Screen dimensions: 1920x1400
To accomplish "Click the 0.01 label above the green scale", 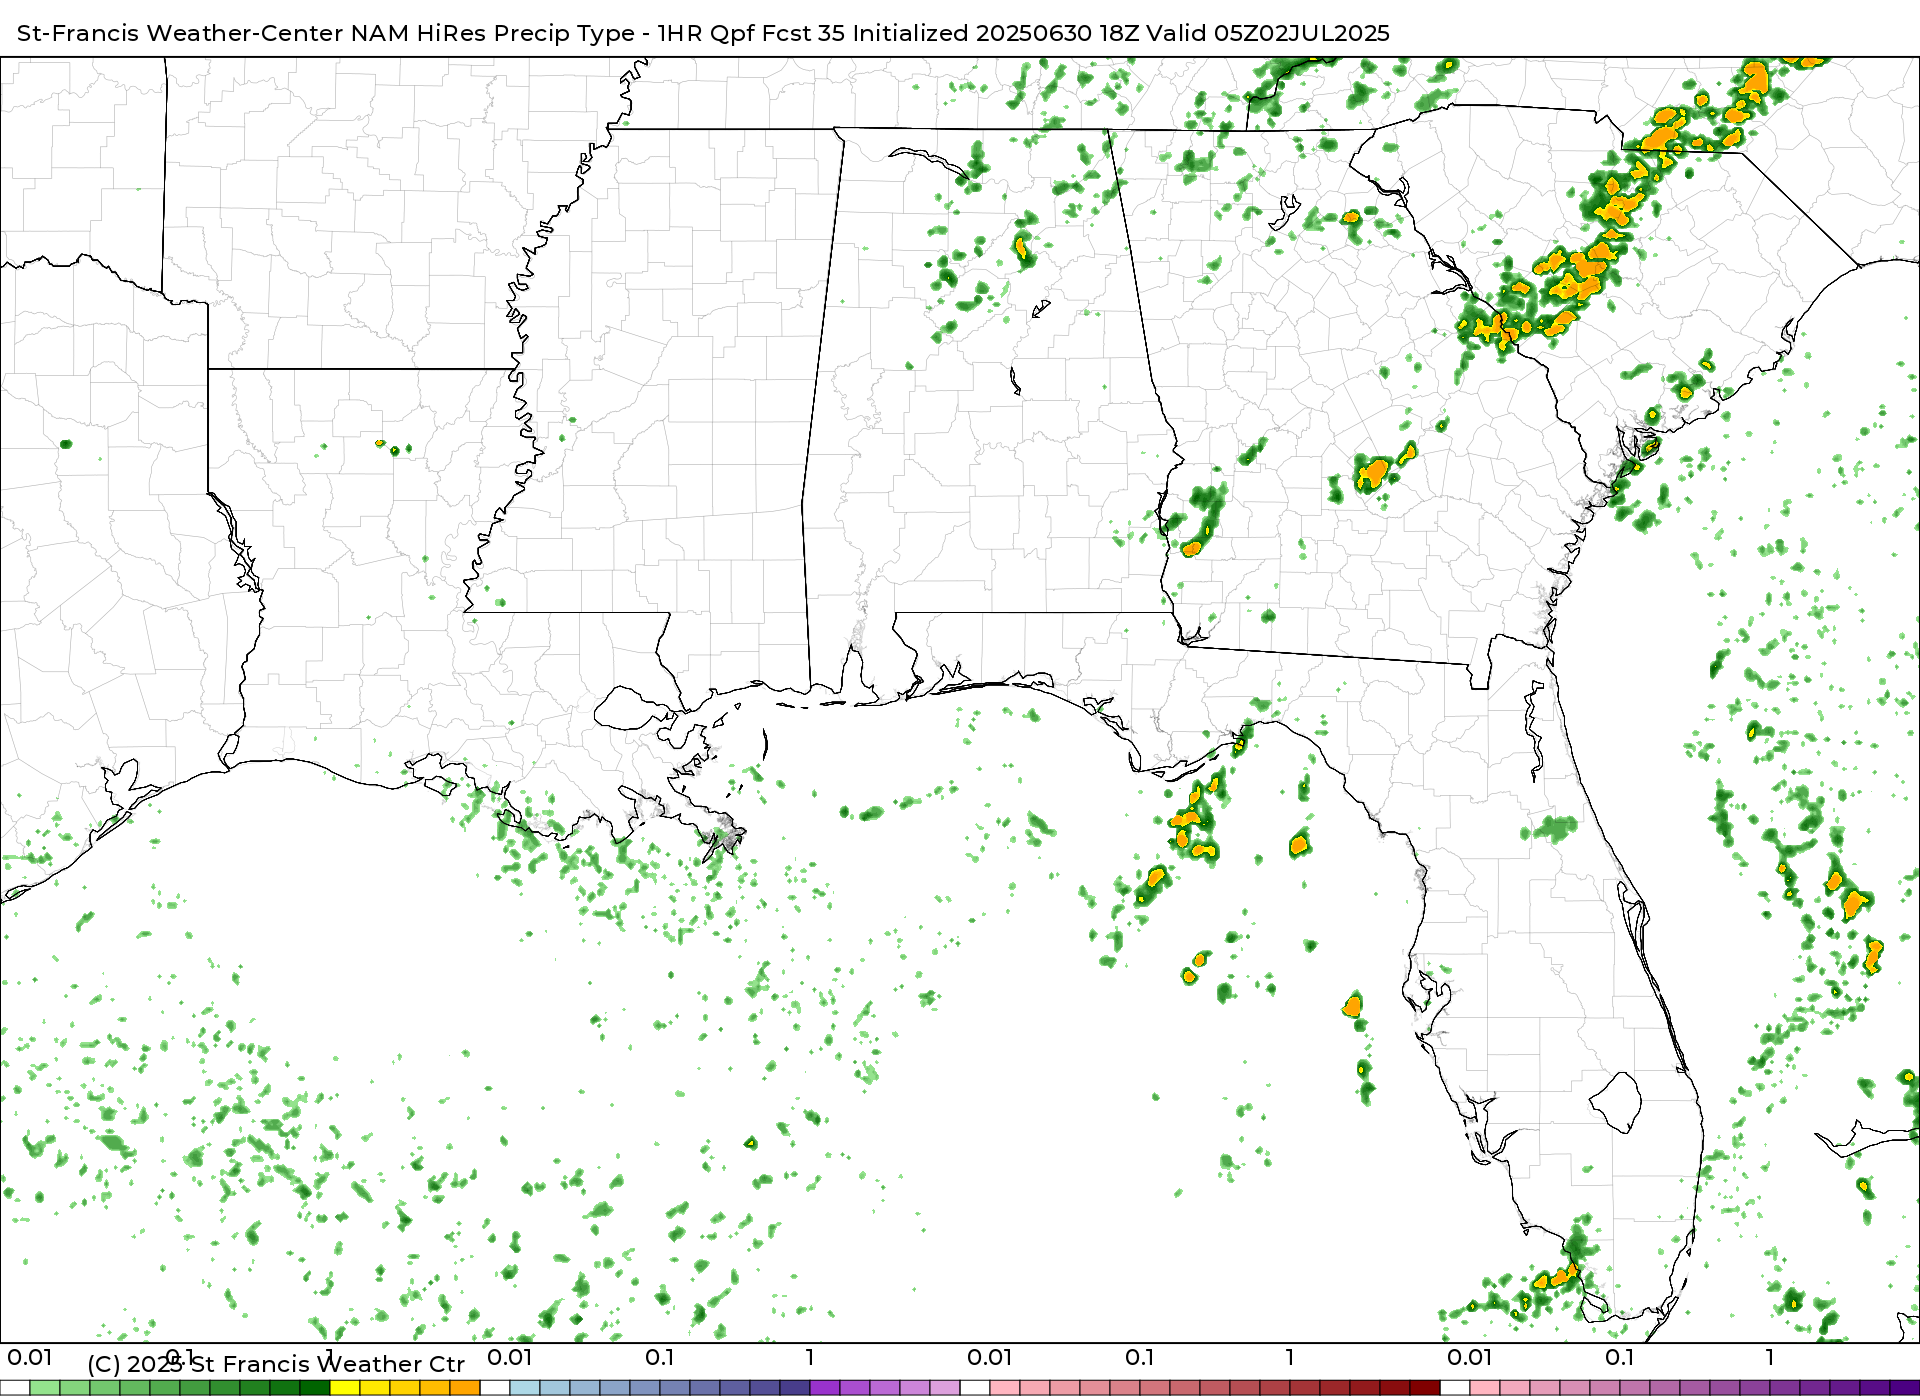I will tap(29, 1358).
